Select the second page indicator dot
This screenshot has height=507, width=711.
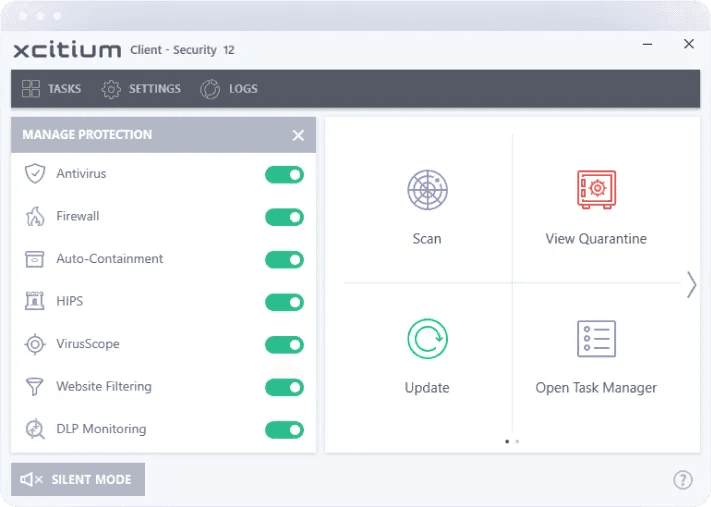pyautogui.click(x=517, y=441)
